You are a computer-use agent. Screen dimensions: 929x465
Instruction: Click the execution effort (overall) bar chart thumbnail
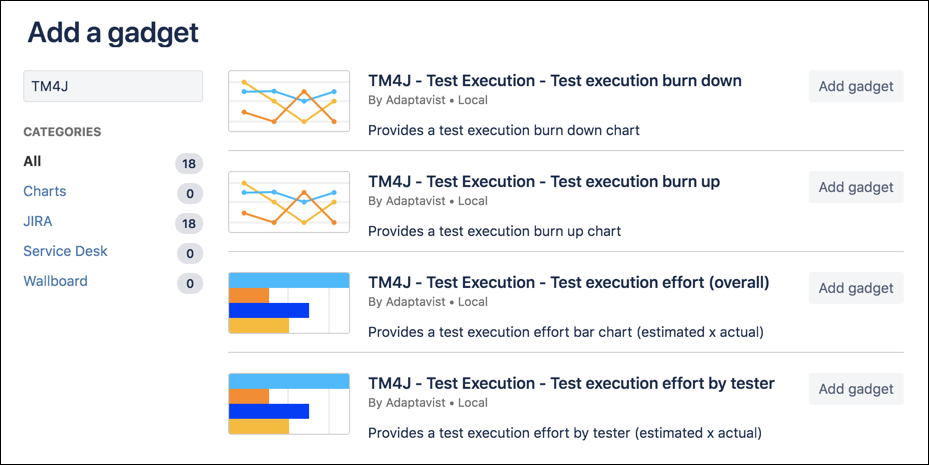point(289,303)
